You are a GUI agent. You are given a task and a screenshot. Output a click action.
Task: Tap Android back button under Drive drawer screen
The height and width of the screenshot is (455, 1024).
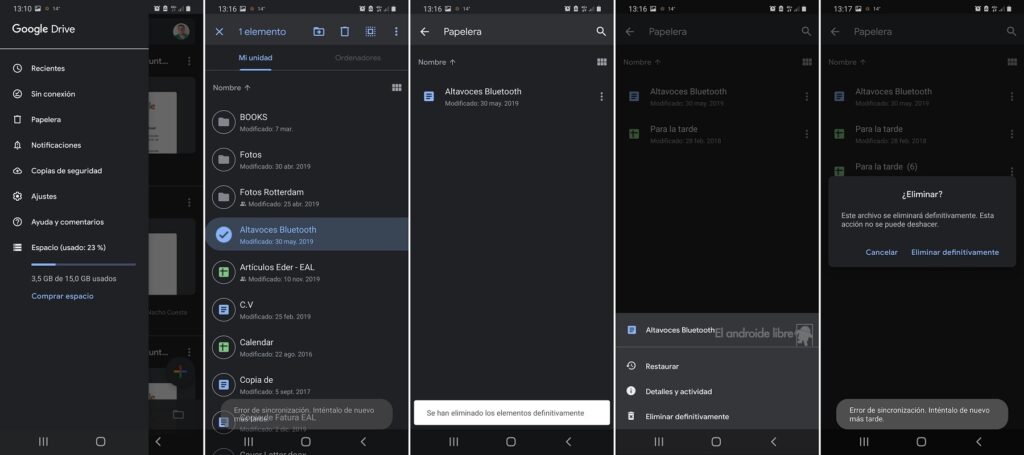(x=157, y=441)
